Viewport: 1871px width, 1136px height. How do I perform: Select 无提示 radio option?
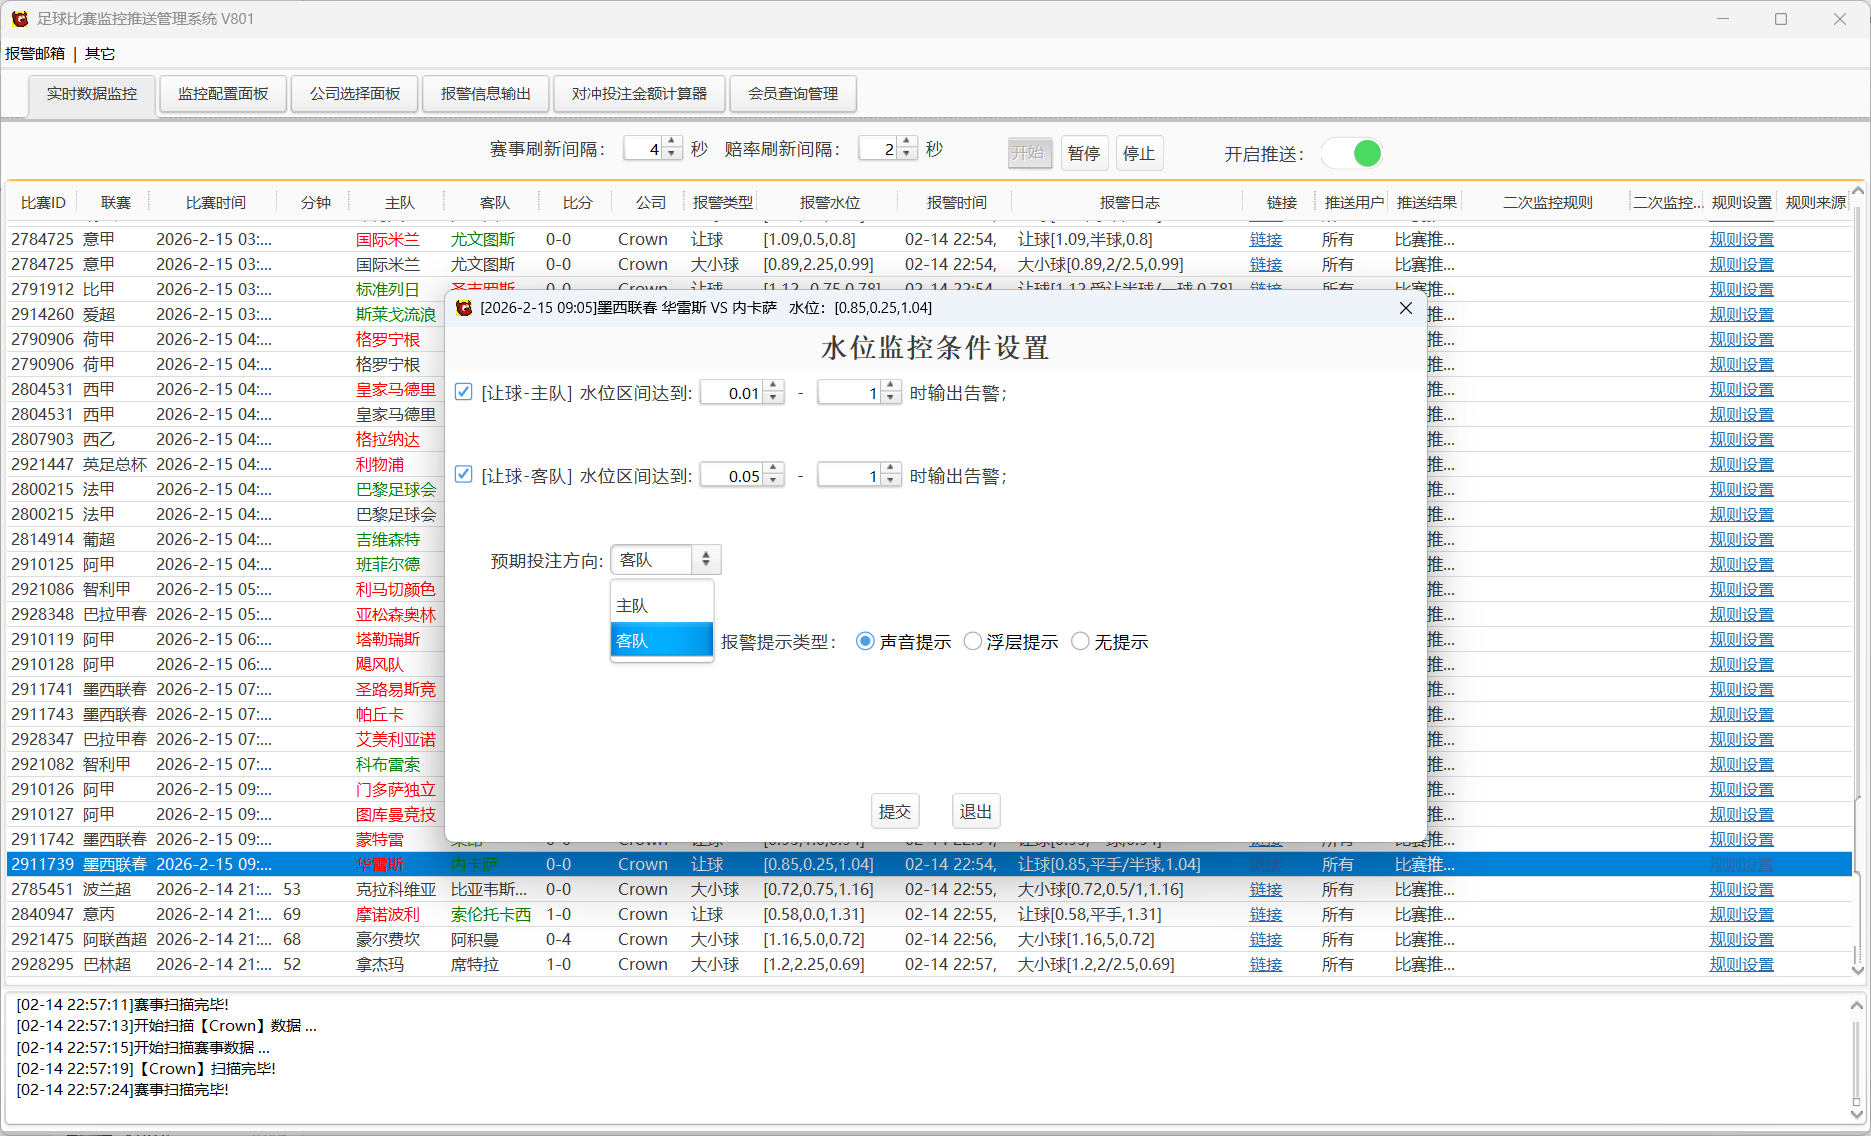pyautogui.click(x=1080, y=642)
